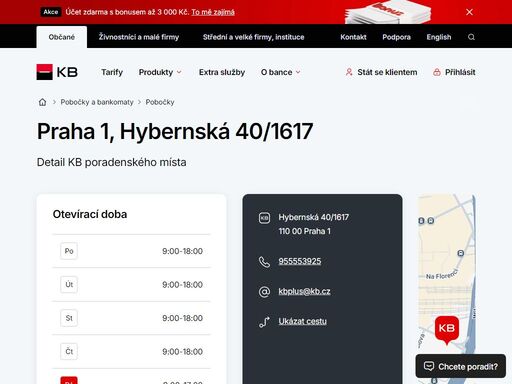
Task: Click the search magnifier icon
Action: (471, 37)
